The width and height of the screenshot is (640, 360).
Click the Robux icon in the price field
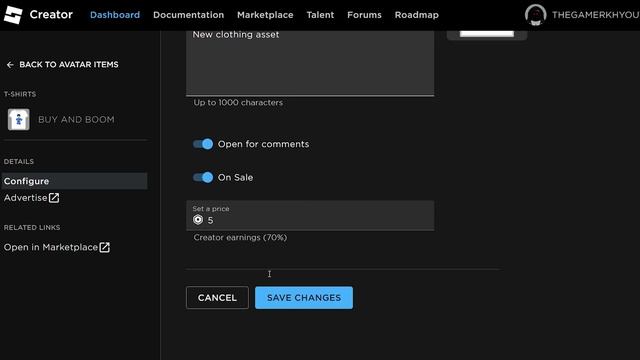tap(198, 220)
